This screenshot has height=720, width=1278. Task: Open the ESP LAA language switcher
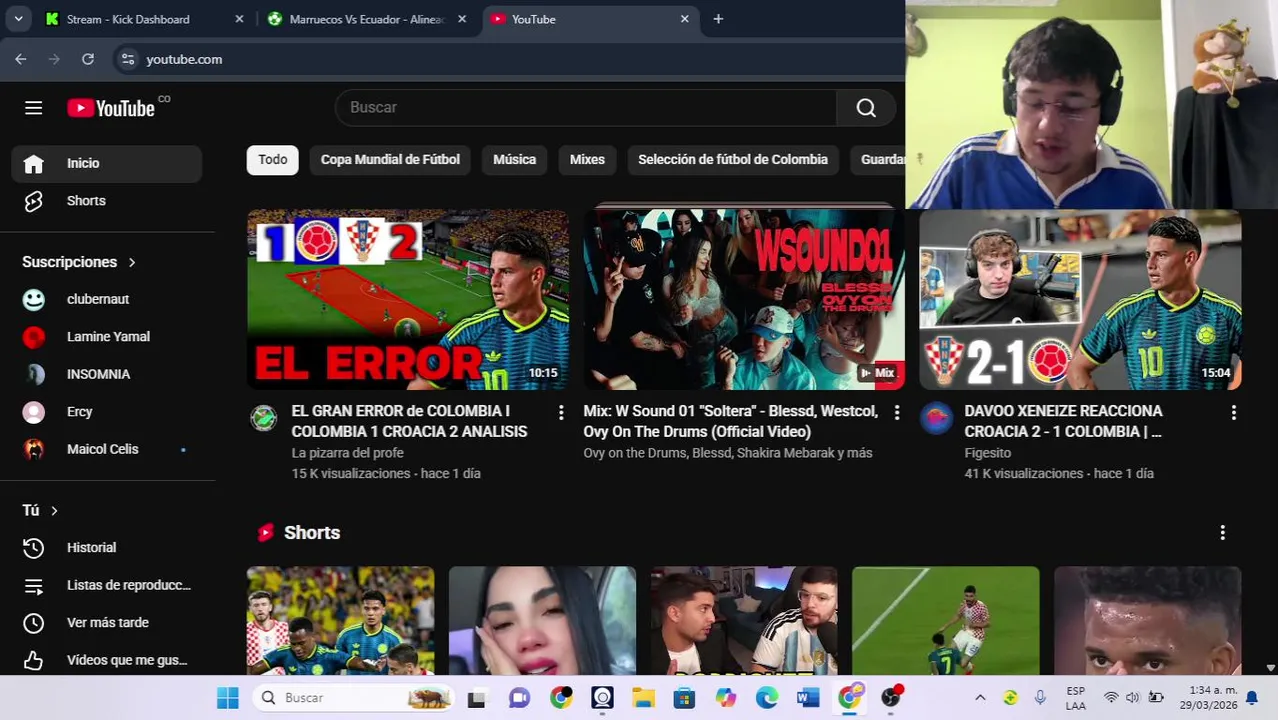(x=1076, y=698)
